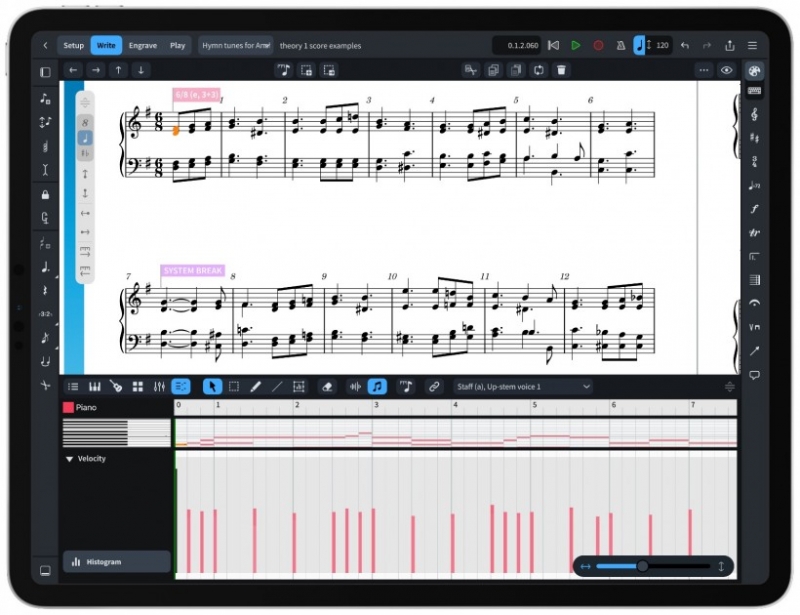This screenshot has height=615, width=800.
Task: Open the Key Signatures panel
Action: coord(754,138)
